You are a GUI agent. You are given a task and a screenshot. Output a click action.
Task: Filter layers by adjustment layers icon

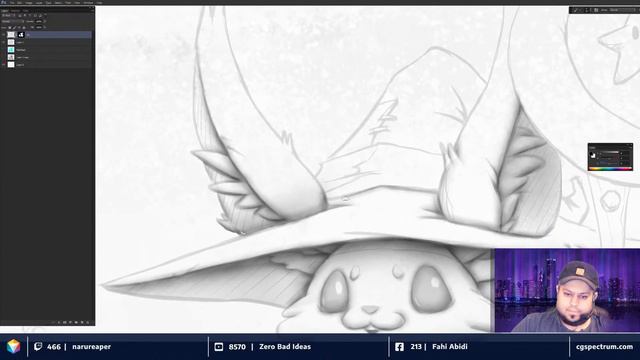click(x=25, y=16)
